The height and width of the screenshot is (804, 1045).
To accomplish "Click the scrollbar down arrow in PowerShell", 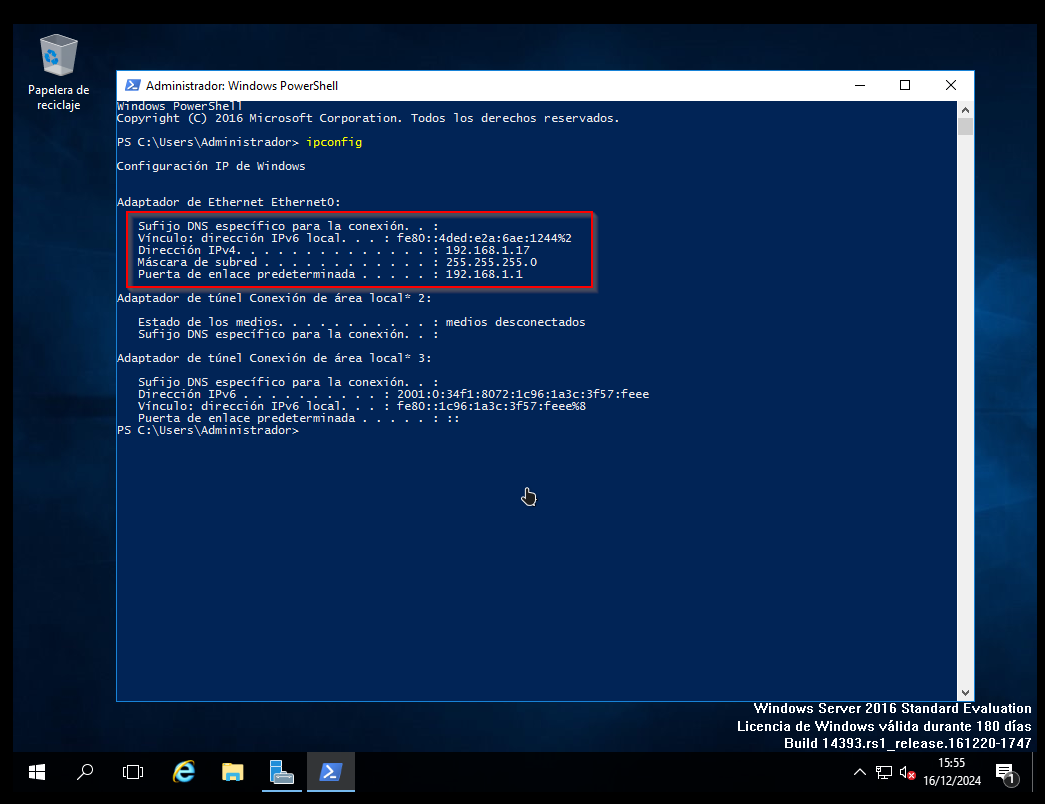I will tap(965, 693).
